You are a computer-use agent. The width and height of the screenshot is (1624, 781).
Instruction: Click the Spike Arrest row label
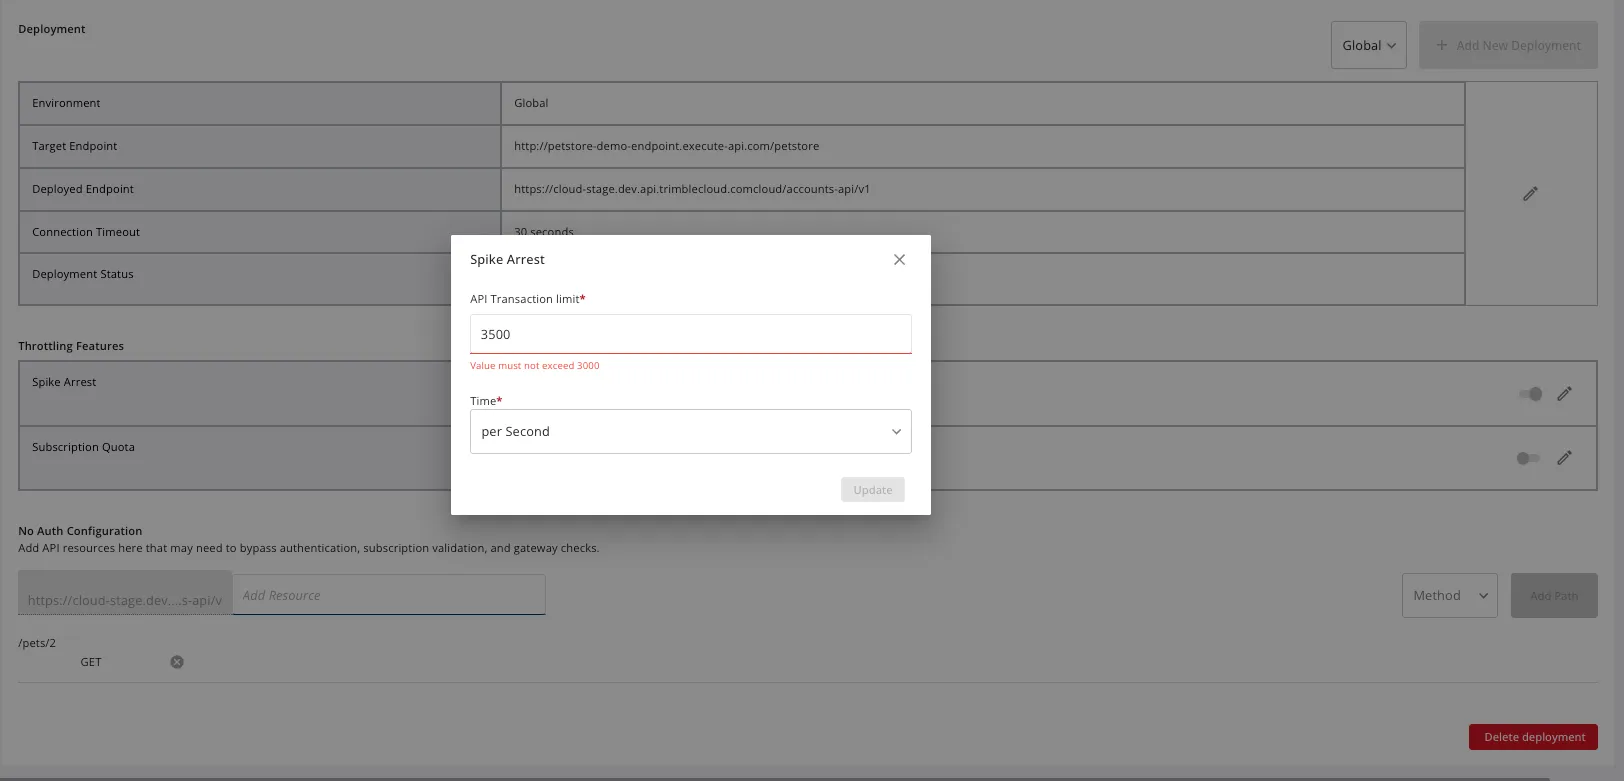(64, 382)
